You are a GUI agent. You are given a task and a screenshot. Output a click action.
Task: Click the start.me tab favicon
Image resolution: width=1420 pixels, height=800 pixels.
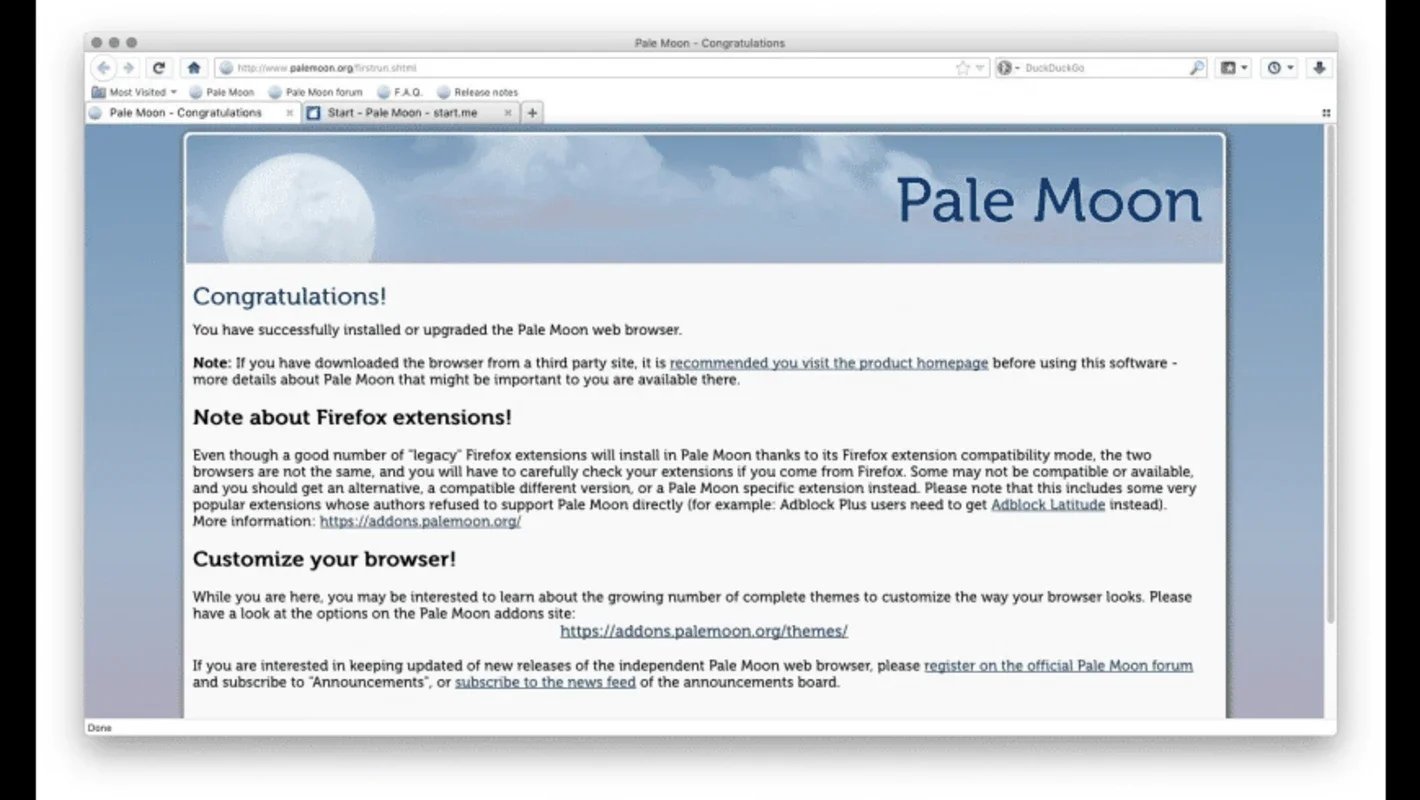[314, 113]
